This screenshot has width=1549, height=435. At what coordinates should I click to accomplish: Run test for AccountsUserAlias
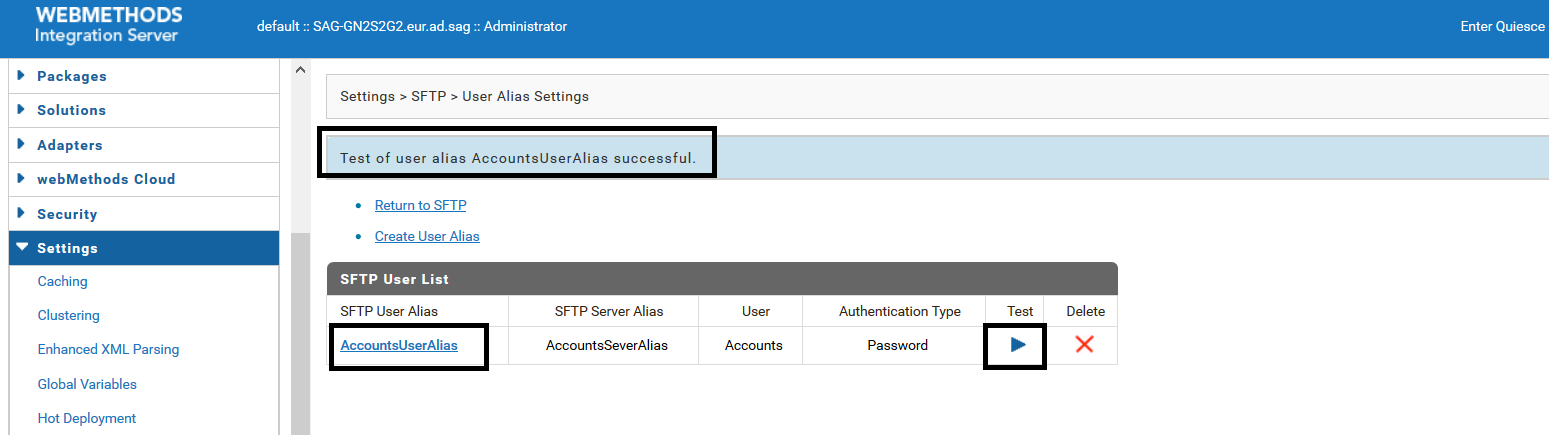(1018, 345)
